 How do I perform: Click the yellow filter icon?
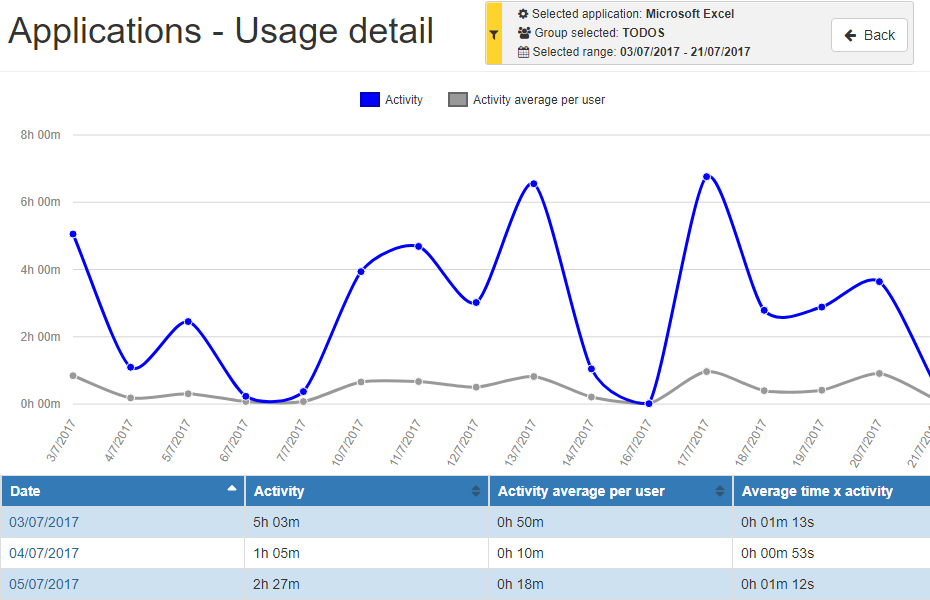point(494,34)
